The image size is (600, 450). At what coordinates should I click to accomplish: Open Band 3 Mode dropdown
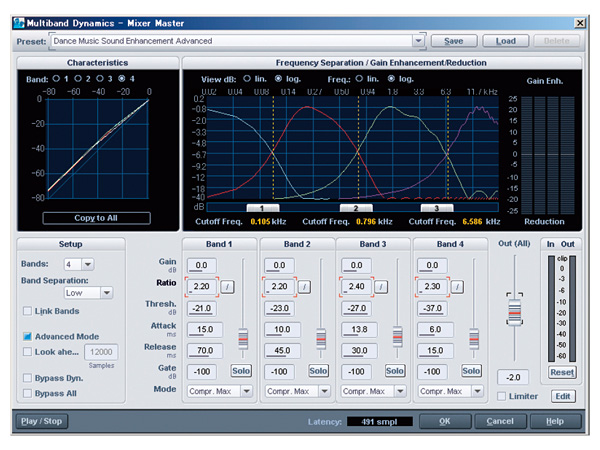[x=400, y=391]
